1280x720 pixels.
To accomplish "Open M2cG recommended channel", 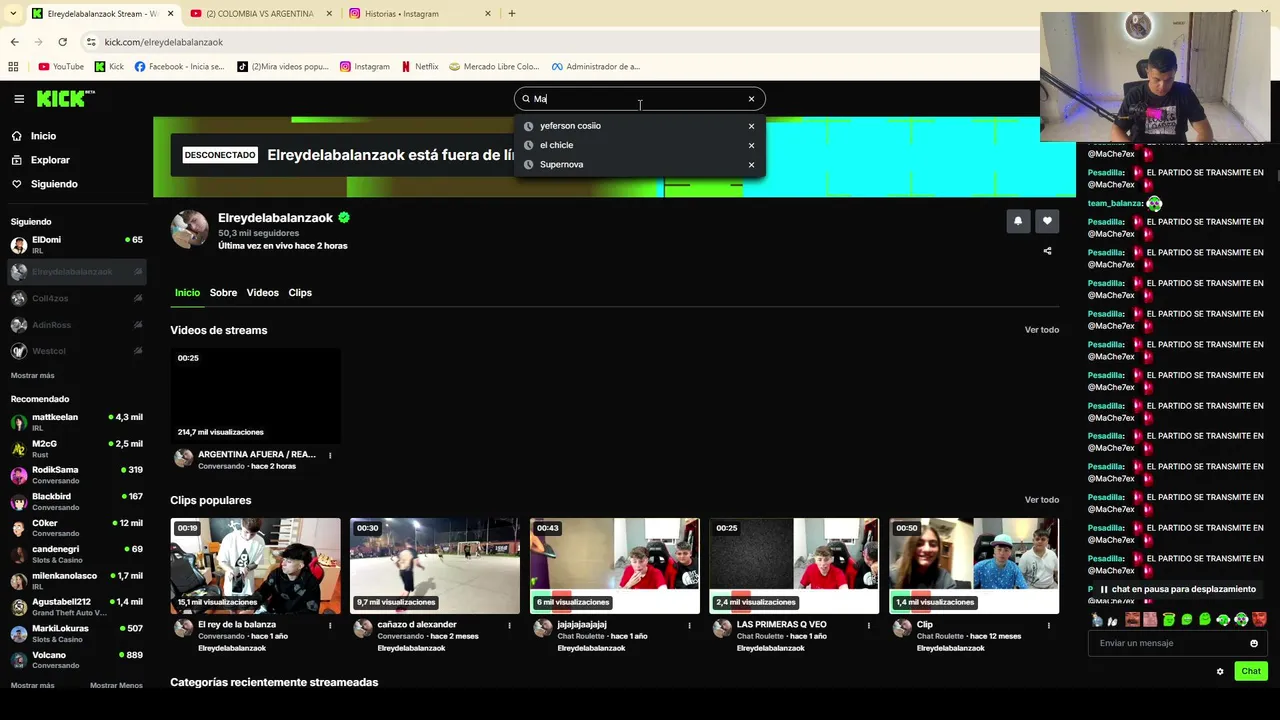I will pyautogui.click(x=76, y=449).
